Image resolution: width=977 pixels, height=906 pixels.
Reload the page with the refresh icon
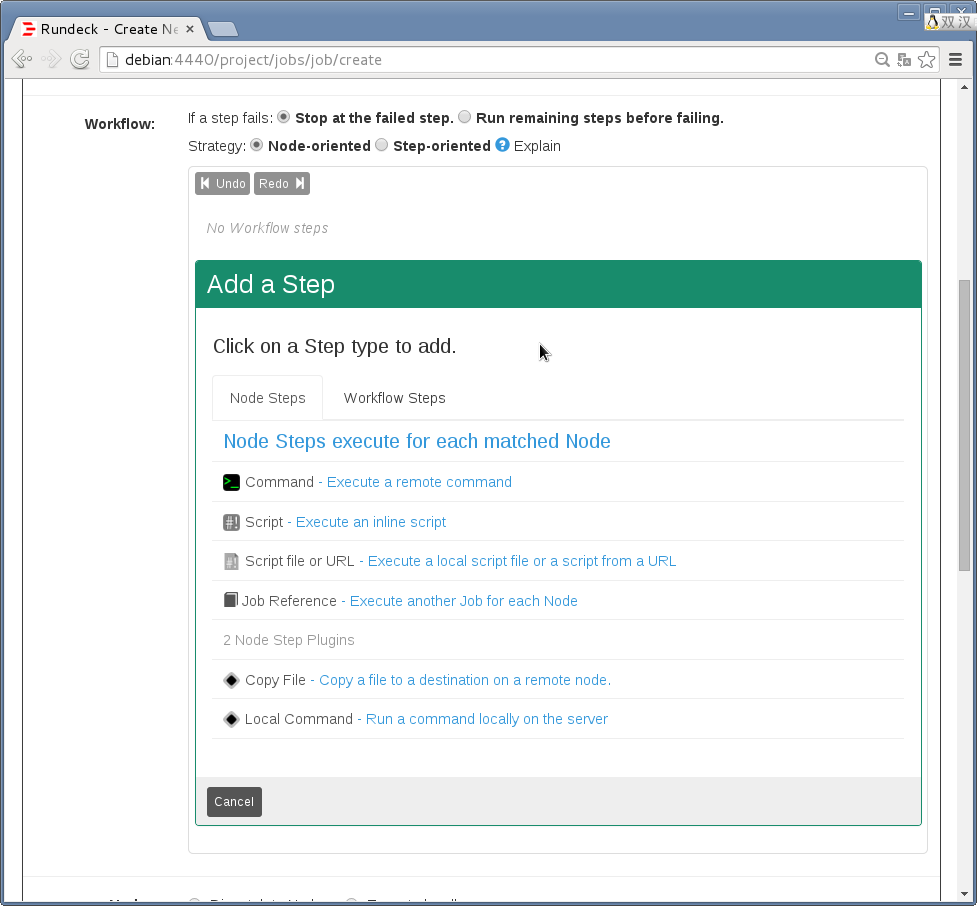(x=80, y=59)
